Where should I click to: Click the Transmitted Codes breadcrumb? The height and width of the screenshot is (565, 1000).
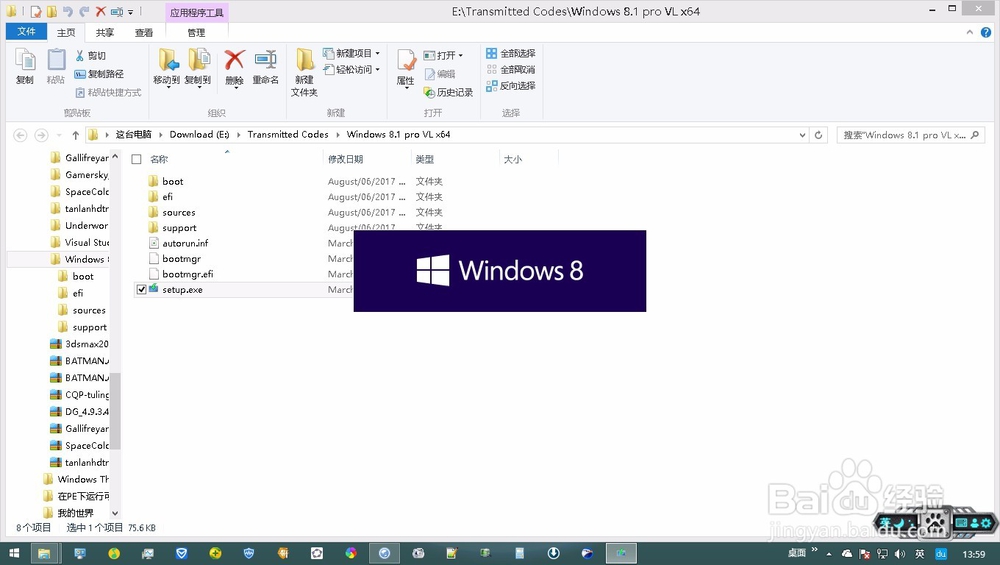(288, 135)
